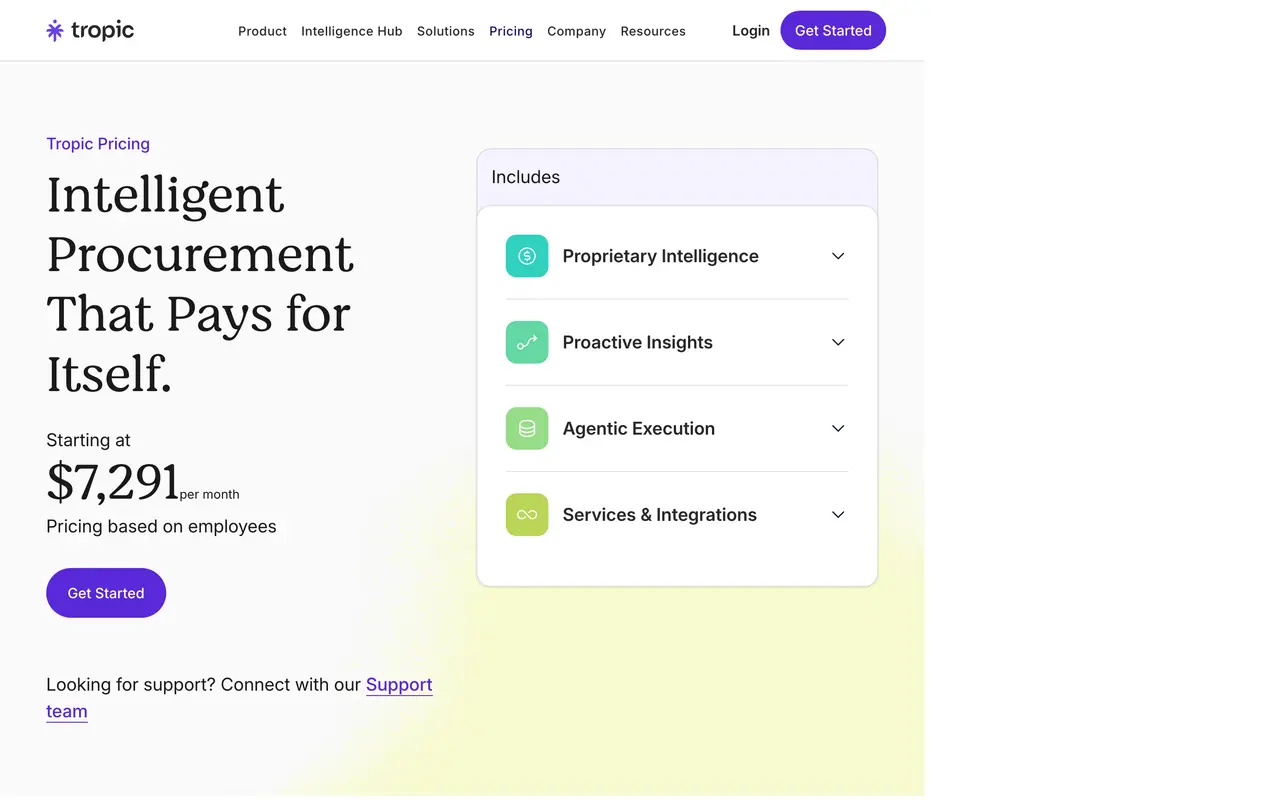The width and height of the screenshot is (1280, 800).
Task: Open the Product menu
Action: coord(262,31)
